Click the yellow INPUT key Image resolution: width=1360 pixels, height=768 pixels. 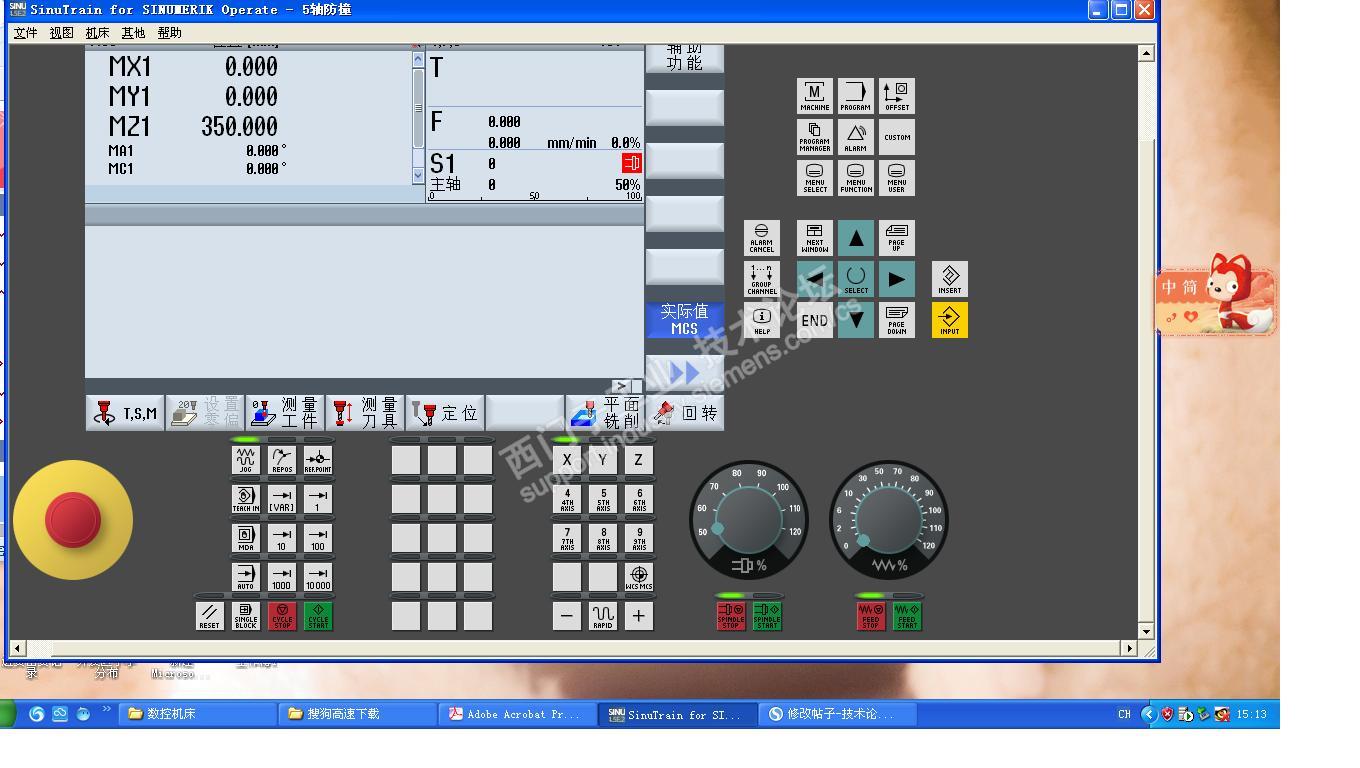(950, 320)
